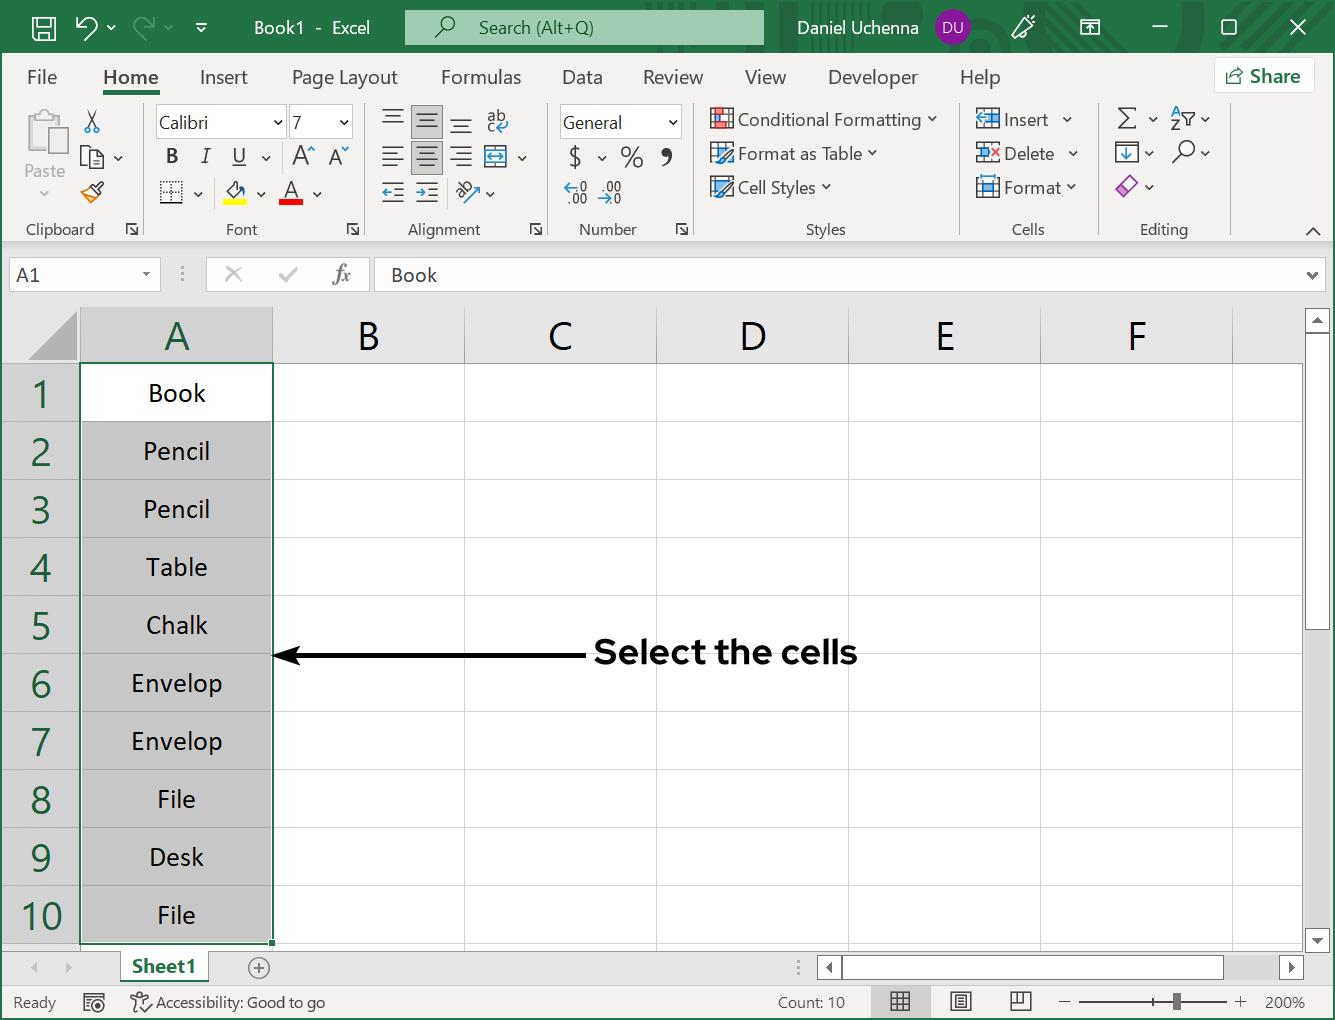Click the Sheet1 worksheet tab
The width and height of the screenshot is (1335, 1020).
pyautogui.click(x=164, y=966)
